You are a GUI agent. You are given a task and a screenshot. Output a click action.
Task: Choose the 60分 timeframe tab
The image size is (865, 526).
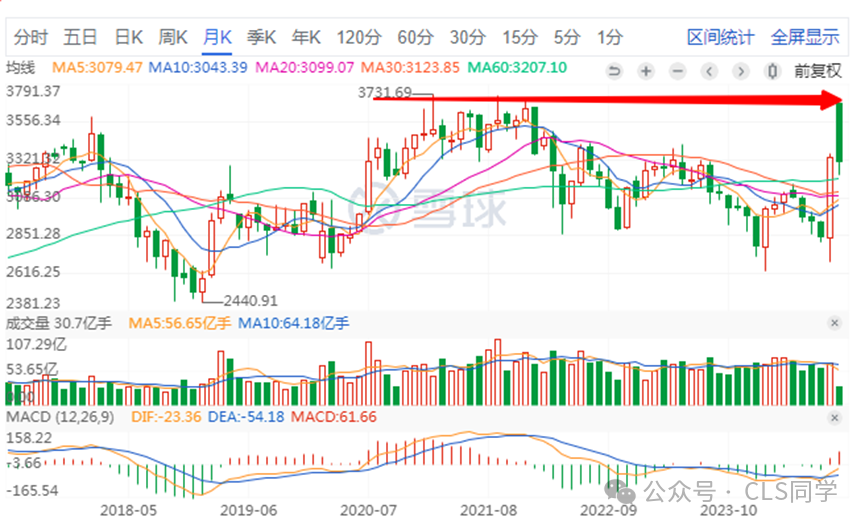tap(415, 38)
